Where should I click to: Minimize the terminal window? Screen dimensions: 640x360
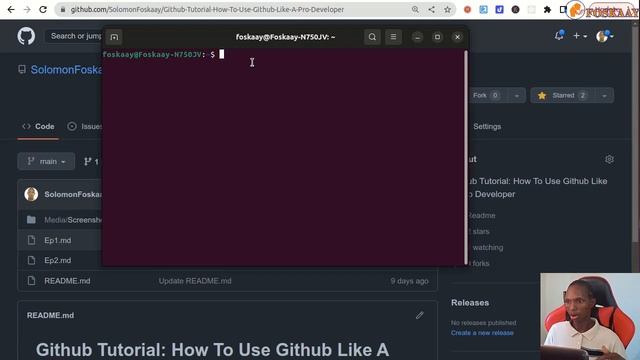pyautogui.click(x=417, y=37)
